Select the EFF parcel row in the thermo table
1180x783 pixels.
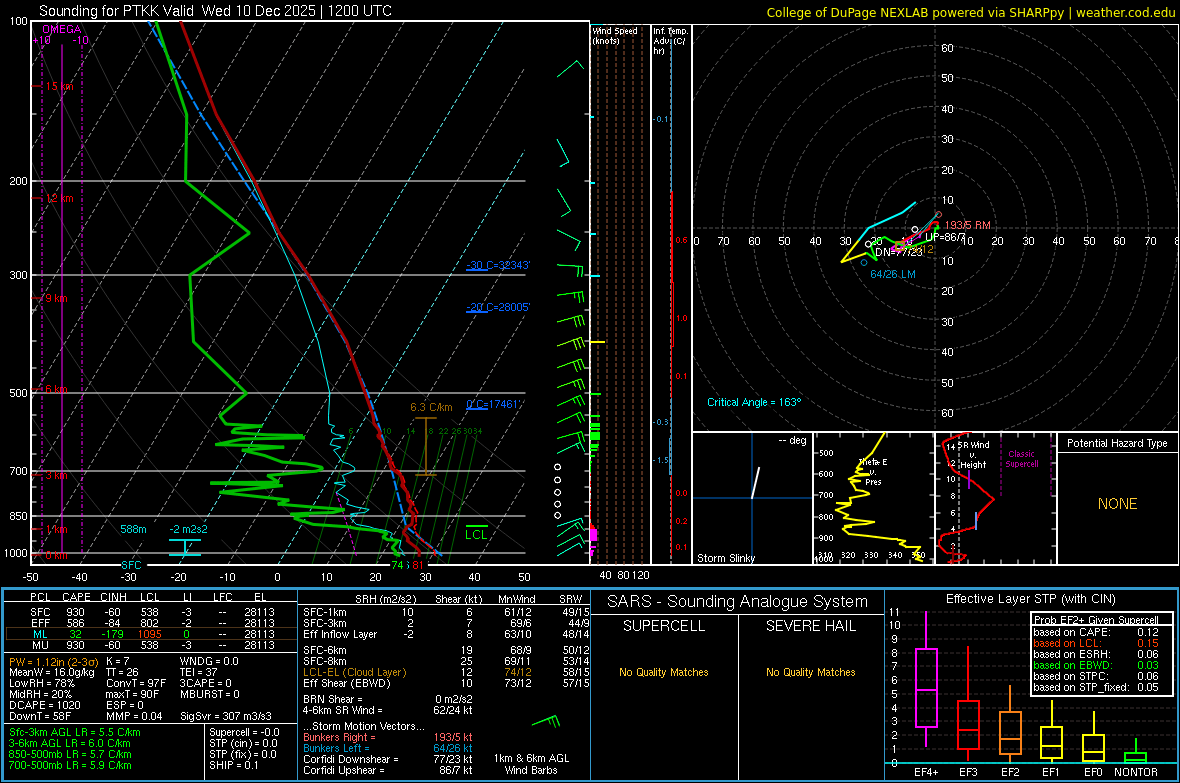pos(152,623)
